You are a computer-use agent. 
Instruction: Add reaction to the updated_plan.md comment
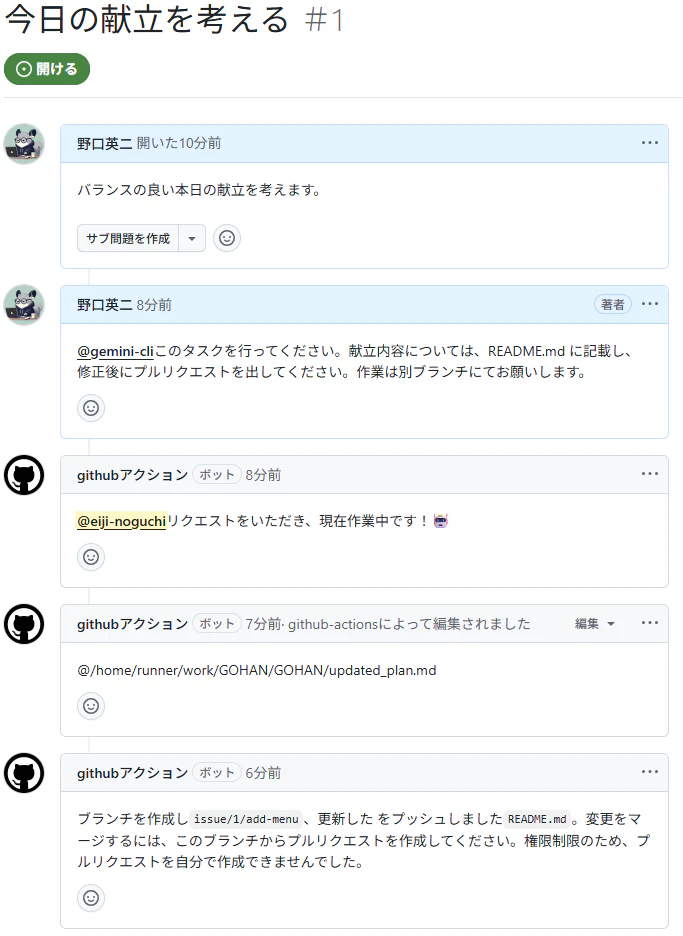point(91,706)
